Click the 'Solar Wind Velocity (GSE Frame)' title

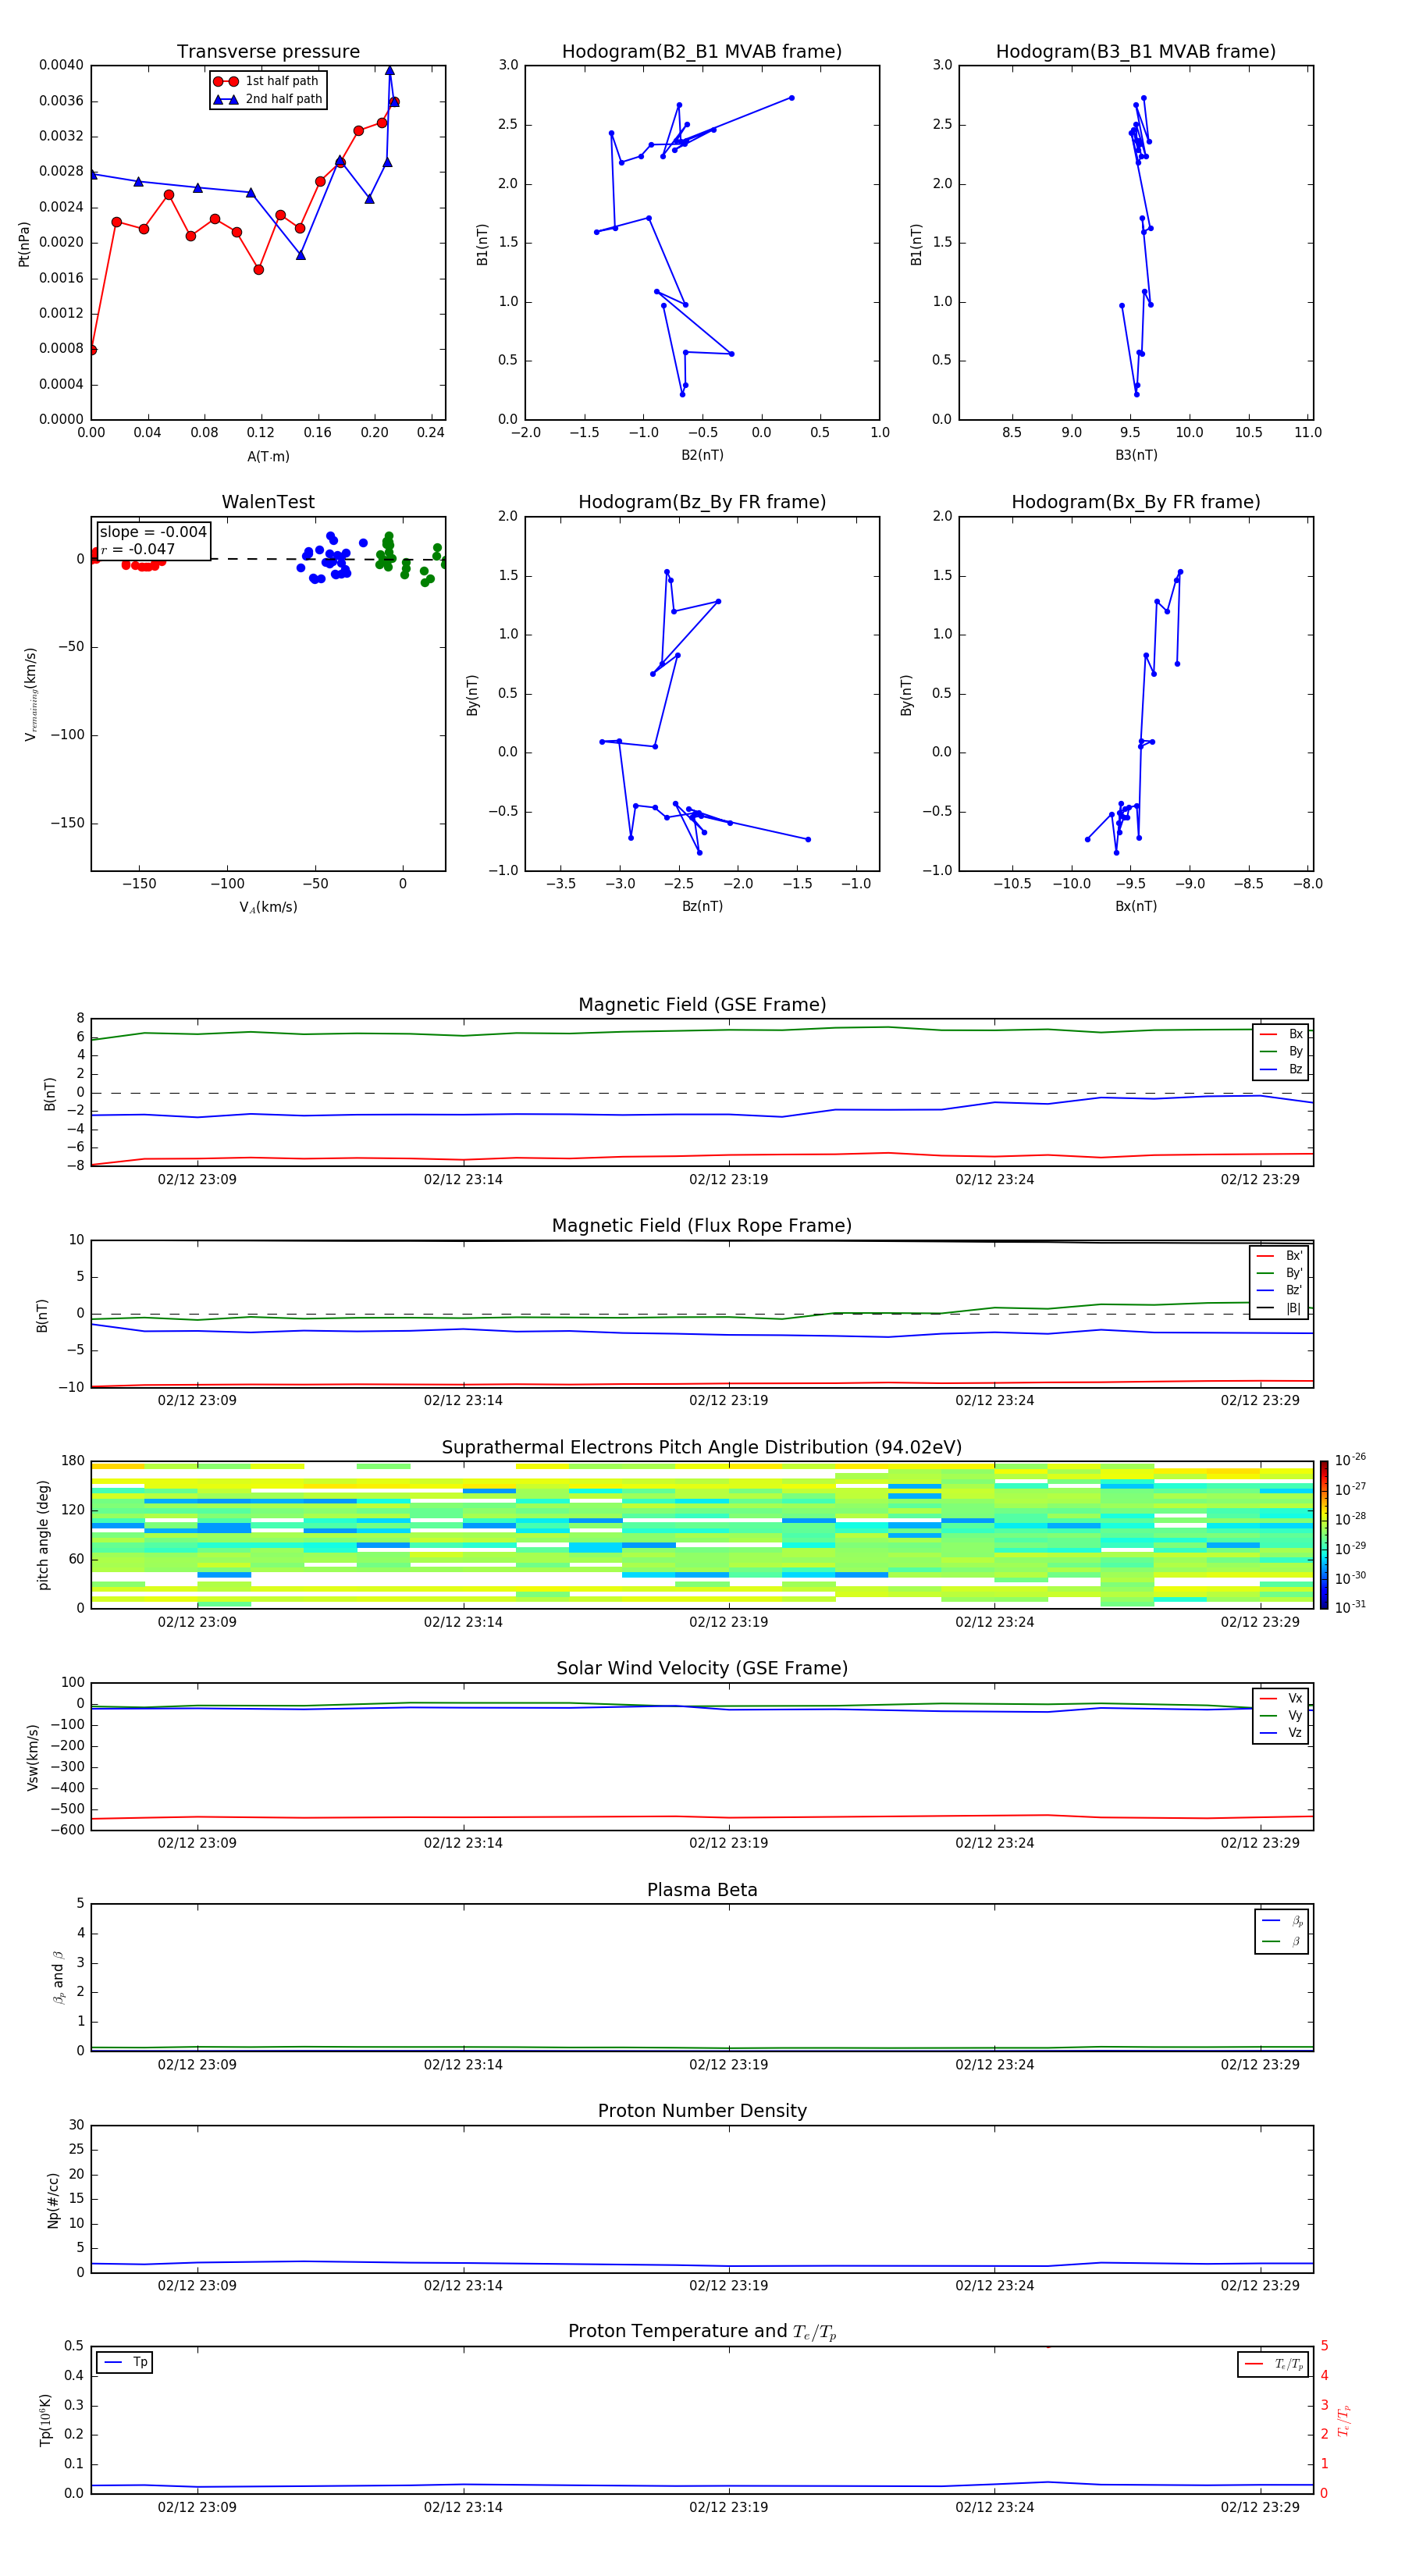pyautogui.click(x=702, y=1668)
